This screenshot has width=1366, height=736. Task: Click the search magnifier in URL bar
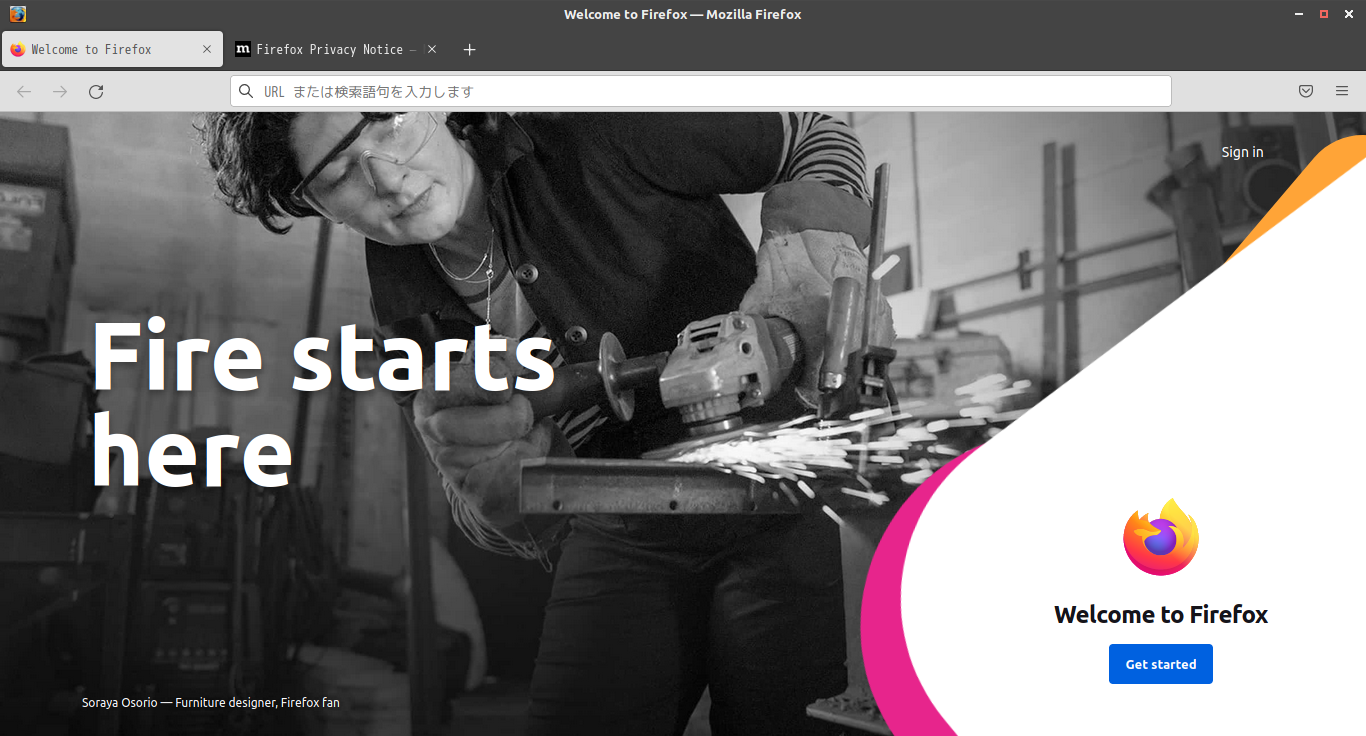click(x=246, y=91)
